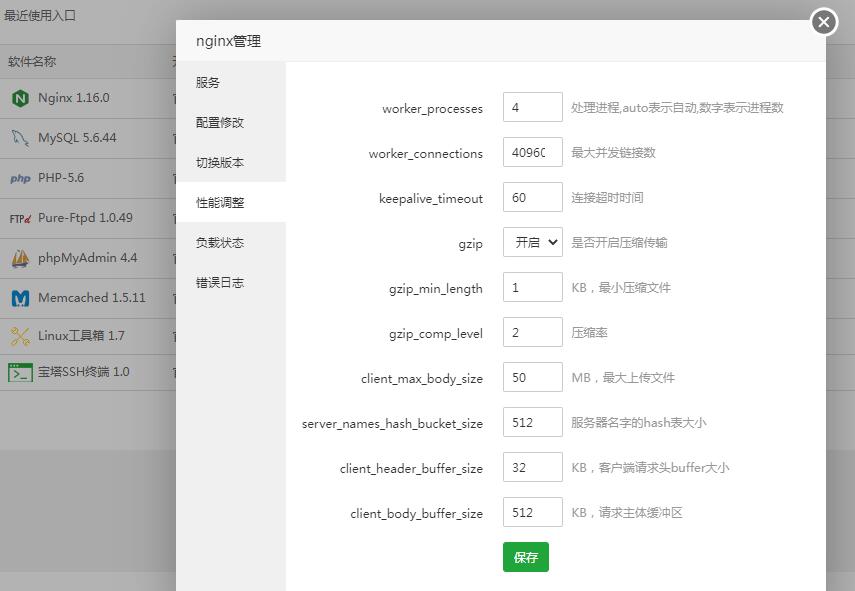Close the nginx管理 dialog
Image resolution: width=855 pixels, height=591 pixels.
pos(824,22)
